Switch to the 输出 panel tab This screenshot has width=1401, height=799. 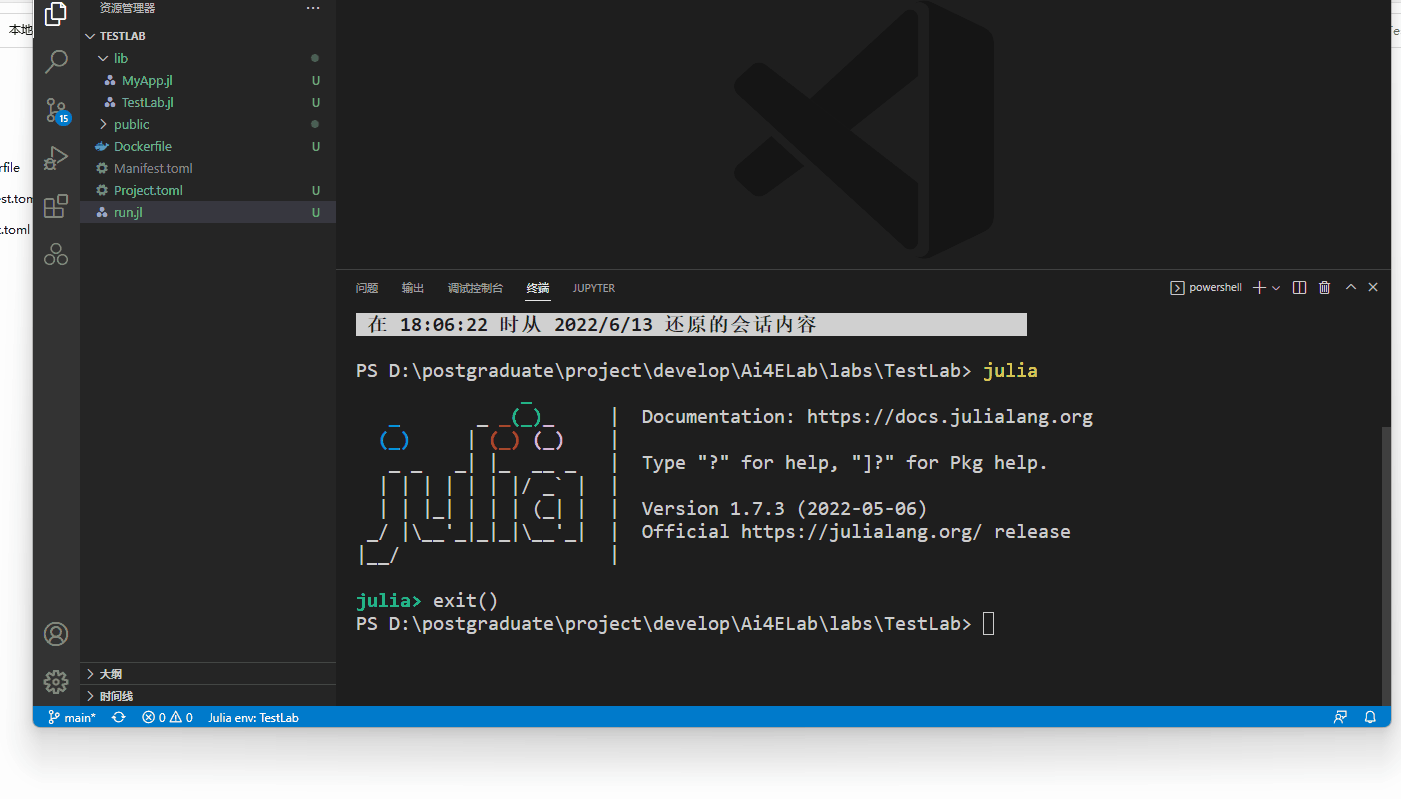[x=413, y=288]
